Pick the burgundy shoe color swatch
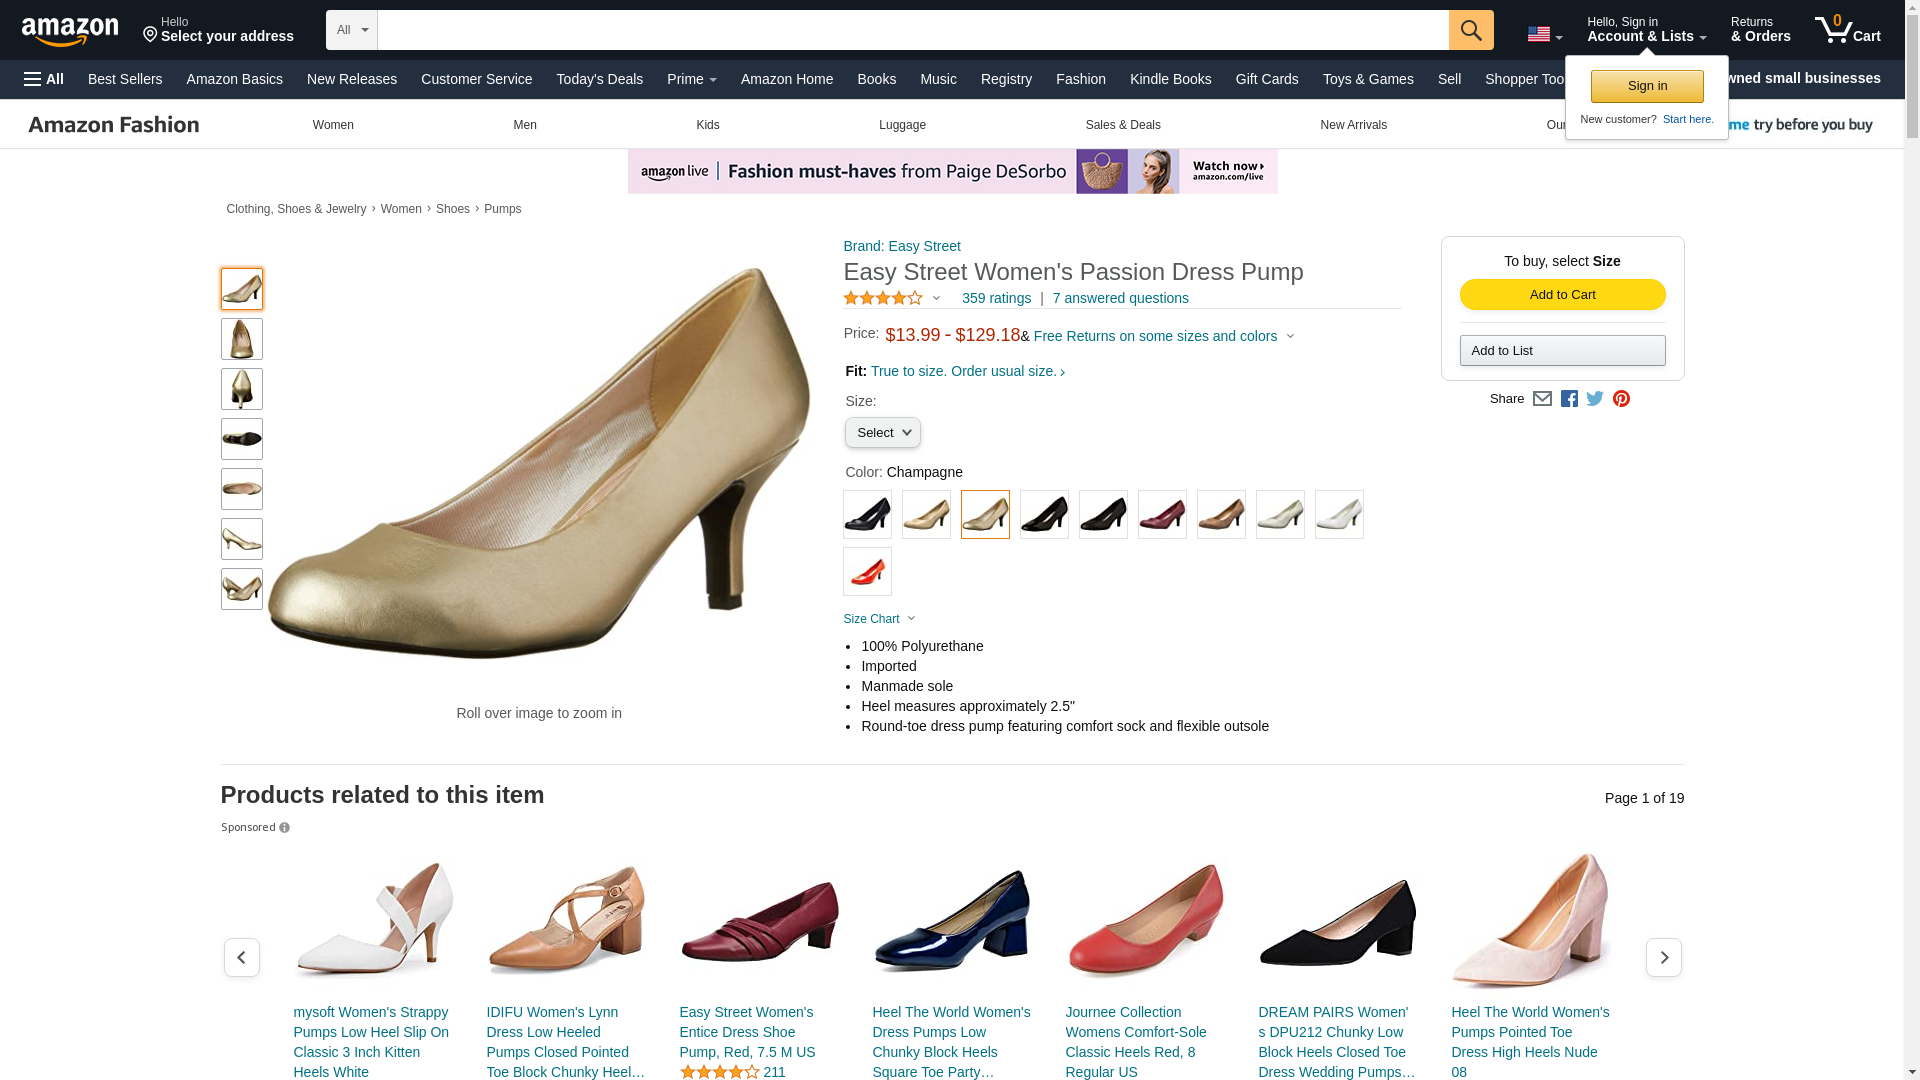Viewport: 1920px width, 1080px height. pos(1162,515)
